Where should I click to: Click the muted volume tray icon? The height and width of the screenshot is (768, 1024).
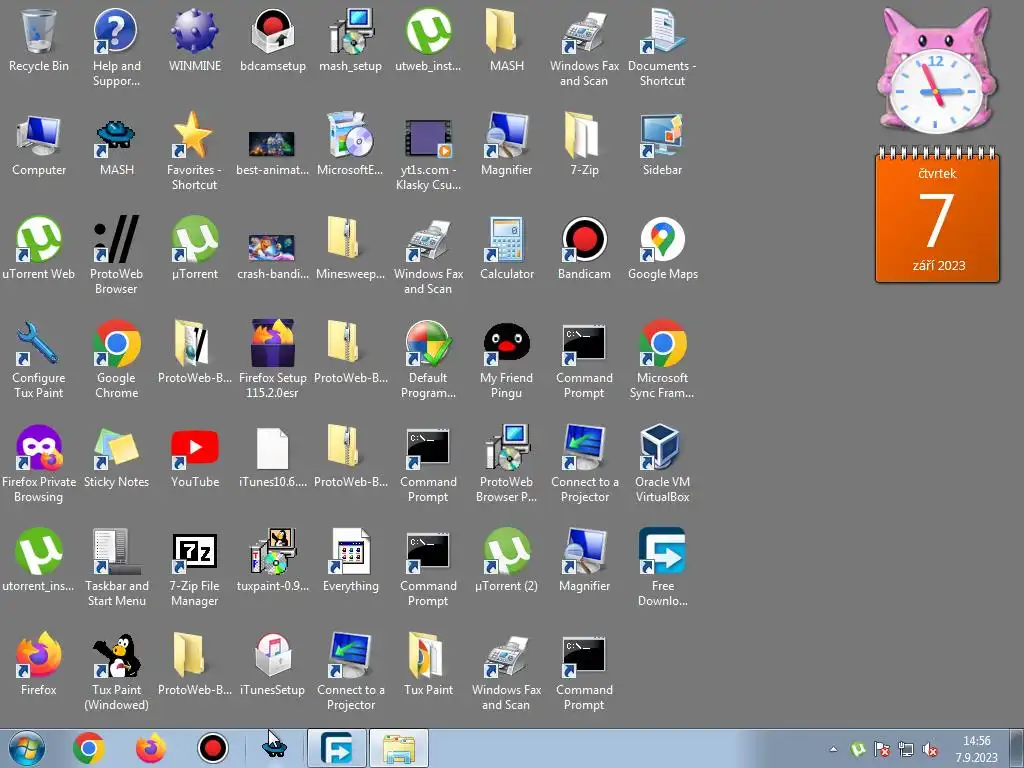930,749
